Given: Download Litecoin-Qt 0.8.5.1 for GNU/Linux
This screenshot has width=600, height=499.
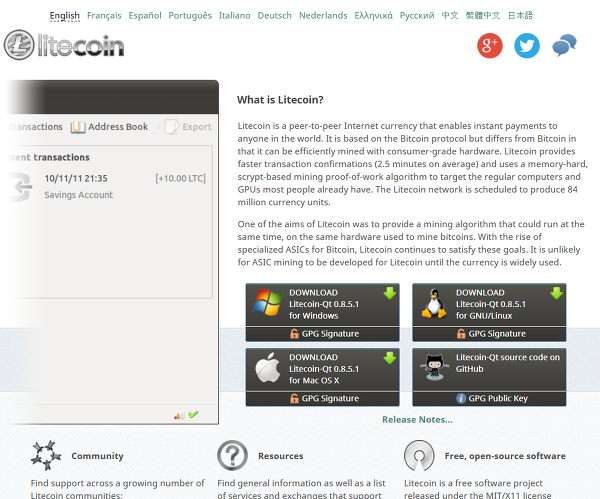Looking at the screenshot, I should [x=489, y=305].
